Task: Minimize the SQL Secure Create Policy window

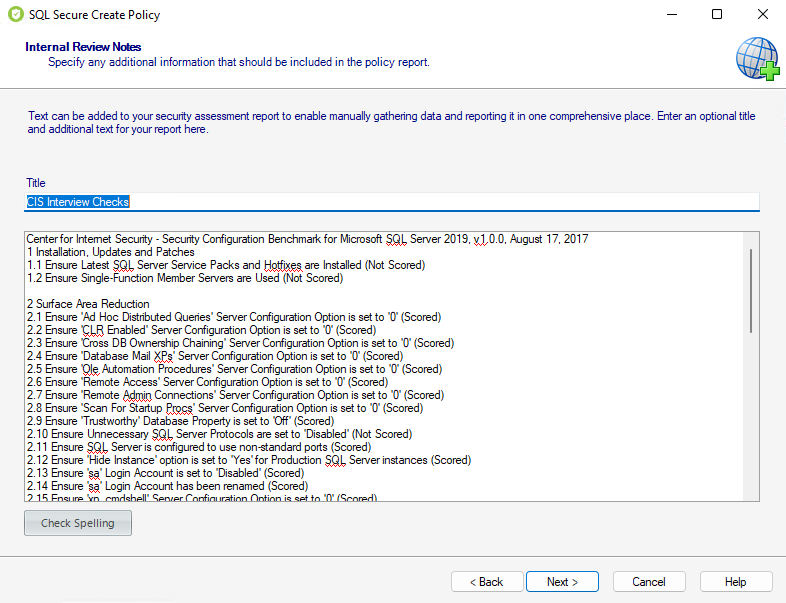Action: click(671, 15)
